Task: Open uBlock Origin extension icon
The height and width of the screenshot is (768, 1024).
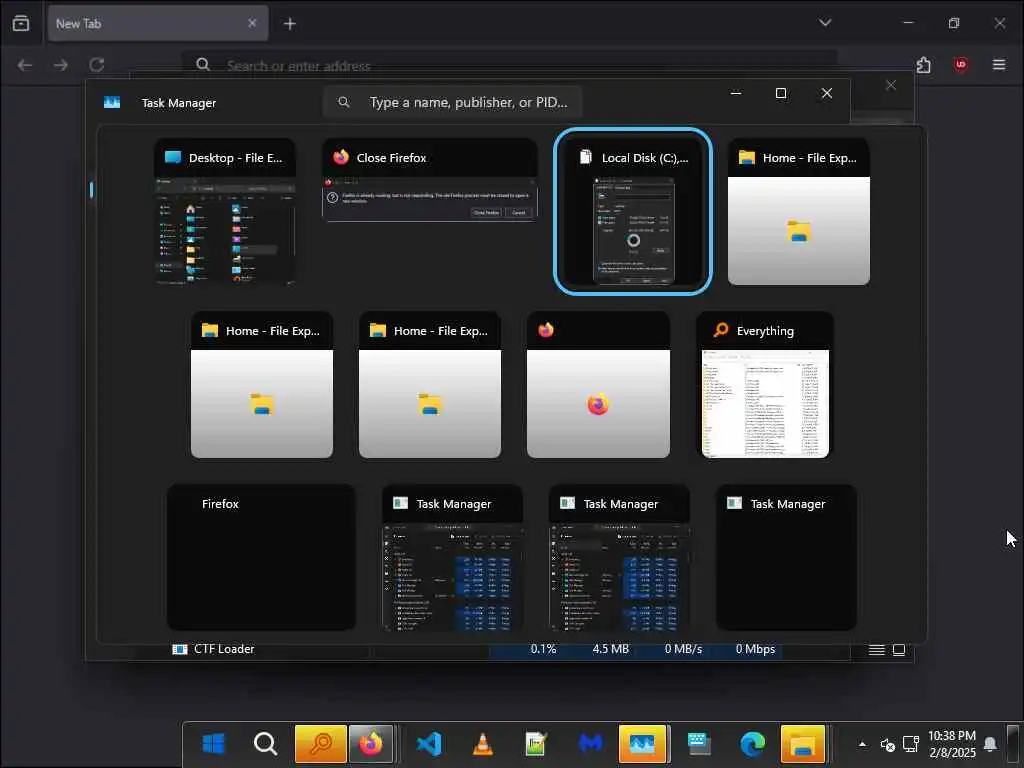Action: [961, 65]
